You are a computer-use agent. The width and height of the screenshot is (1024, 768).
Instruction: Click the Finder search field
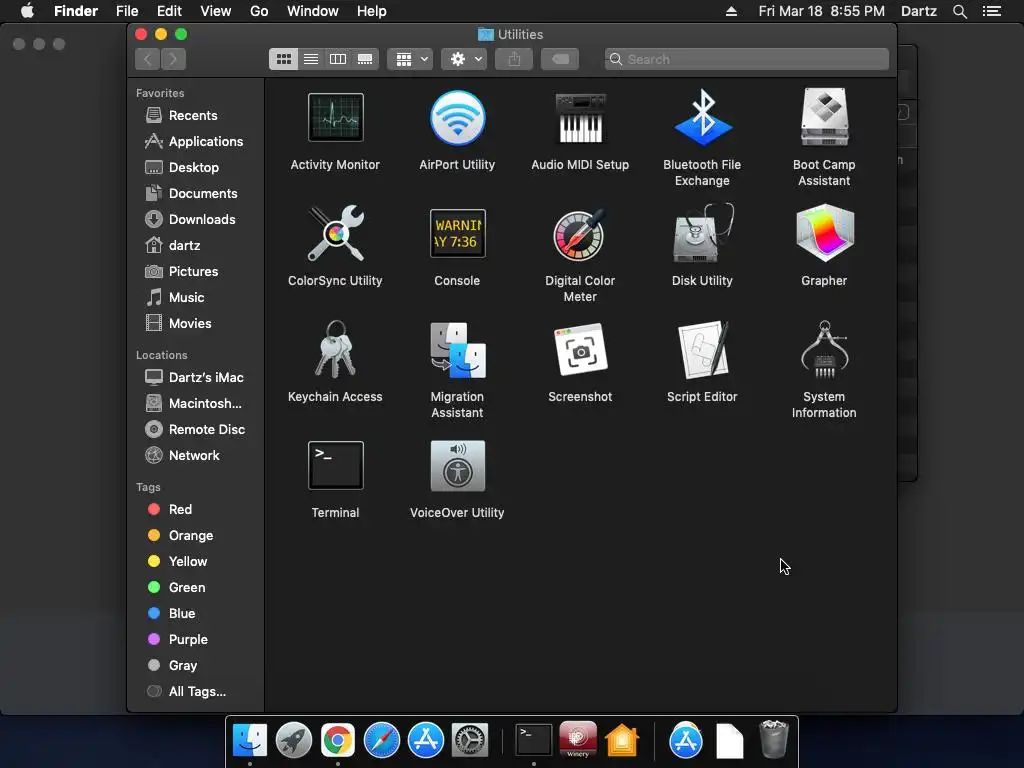click(x=746, y=59)
